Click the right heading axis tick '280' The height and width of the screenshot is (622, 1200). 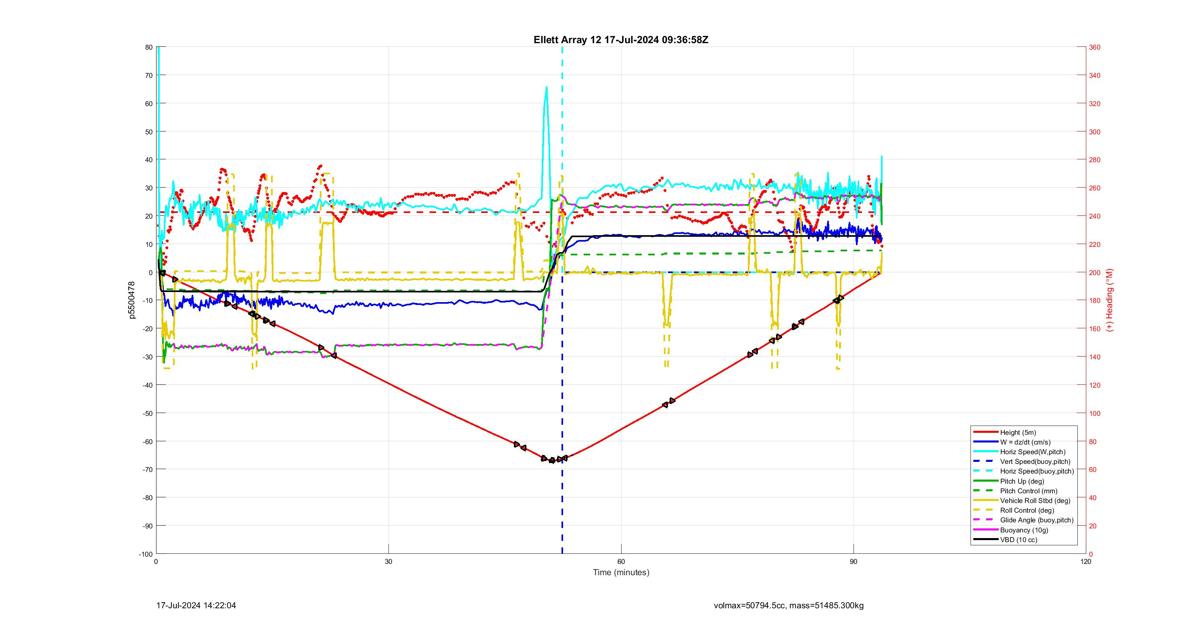click(x=1095, y=160)
